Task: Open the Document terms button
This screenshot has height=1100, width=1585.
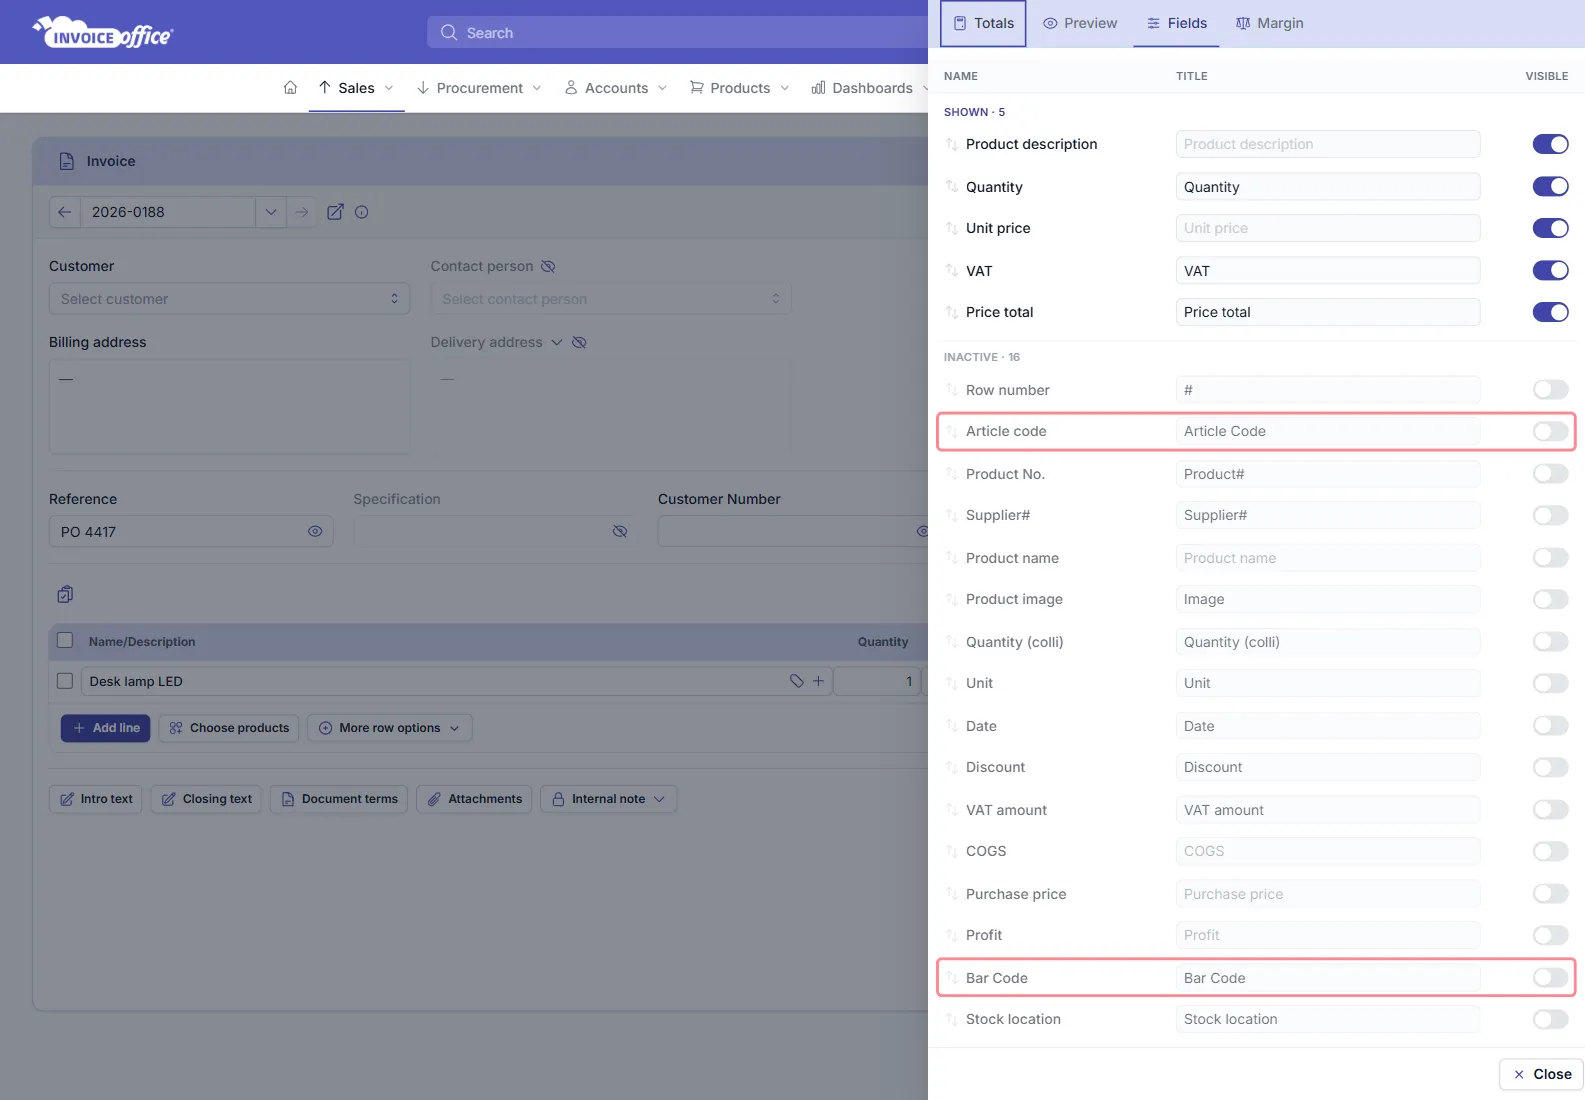Action: pos(339,799)
